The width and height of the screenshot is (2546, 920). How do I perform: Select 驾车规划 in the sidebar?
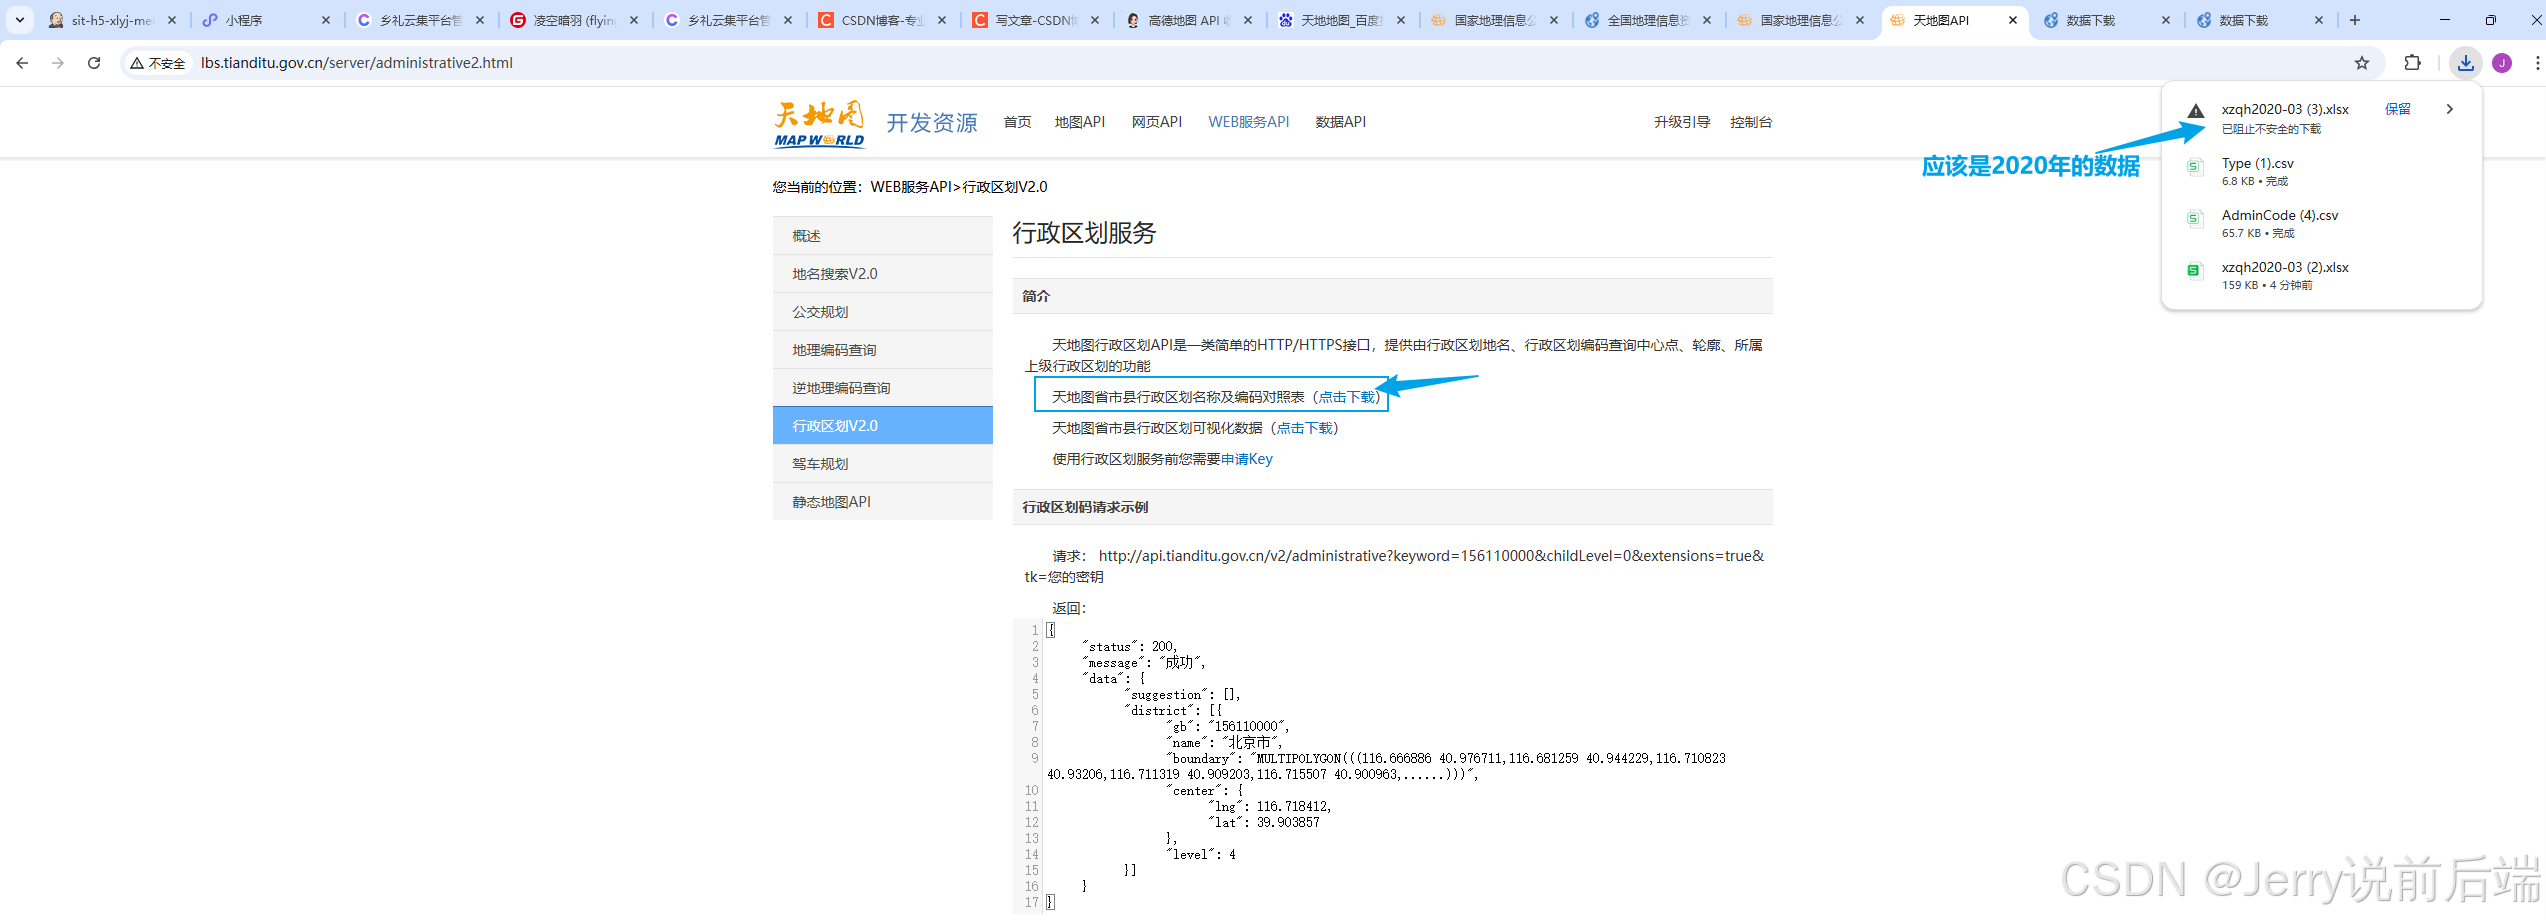coord(883,464)
